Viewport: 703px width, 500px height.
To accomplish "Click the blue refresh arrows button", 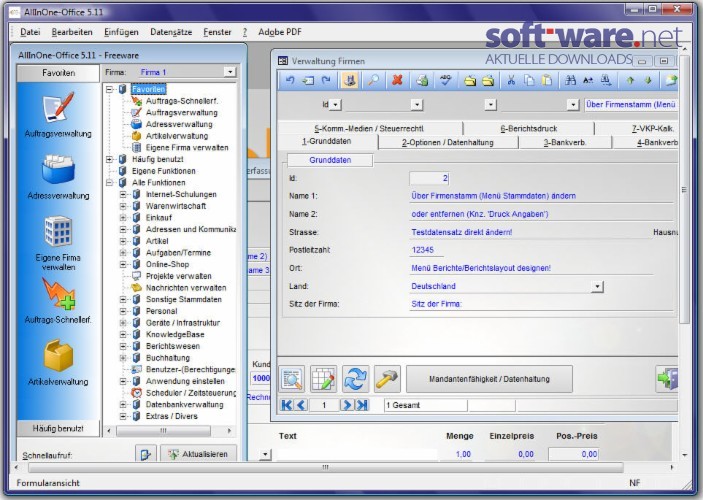I will [x=355, y=379].
